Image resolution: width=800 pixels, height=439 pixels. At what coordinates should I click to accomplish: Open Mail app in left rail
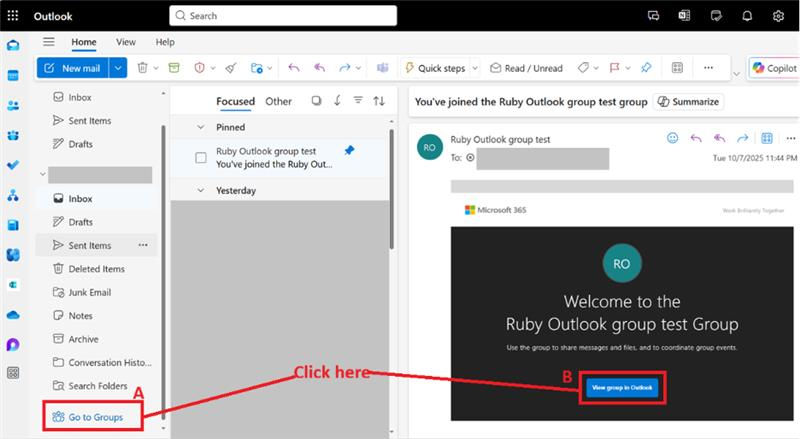(x=13, y=45)
